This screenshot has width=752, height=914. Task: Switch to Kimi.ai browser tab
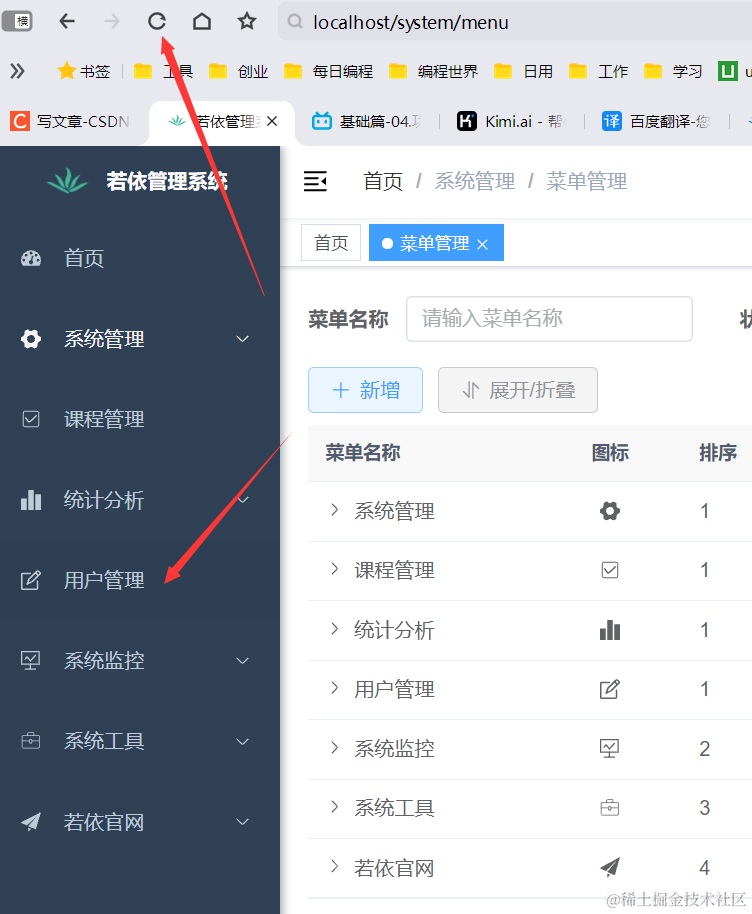coord(510,122)
